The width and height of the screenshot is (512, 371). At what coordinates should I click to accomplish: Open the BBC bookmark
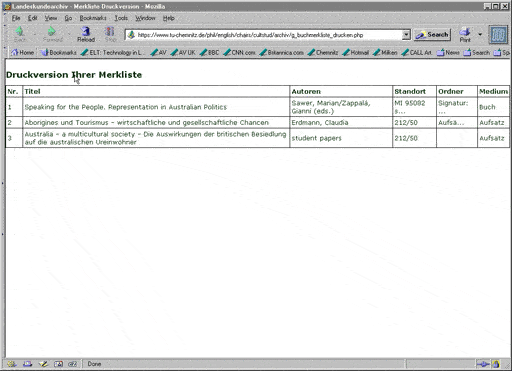tap(209, 53)
